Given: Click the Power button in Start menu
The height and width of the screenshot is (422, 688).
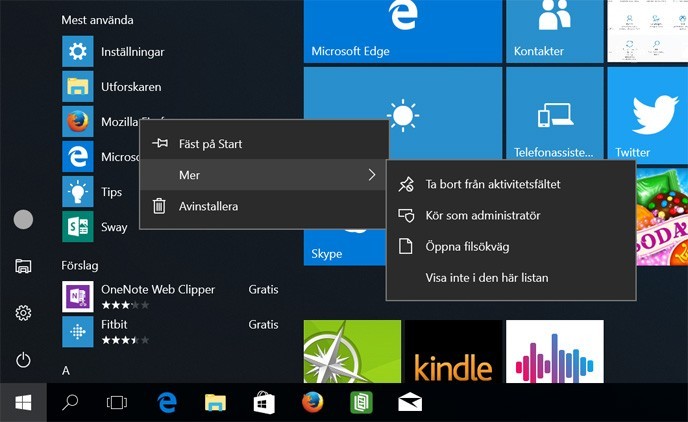Looking at the screenshot, I should tap(23, 360).
